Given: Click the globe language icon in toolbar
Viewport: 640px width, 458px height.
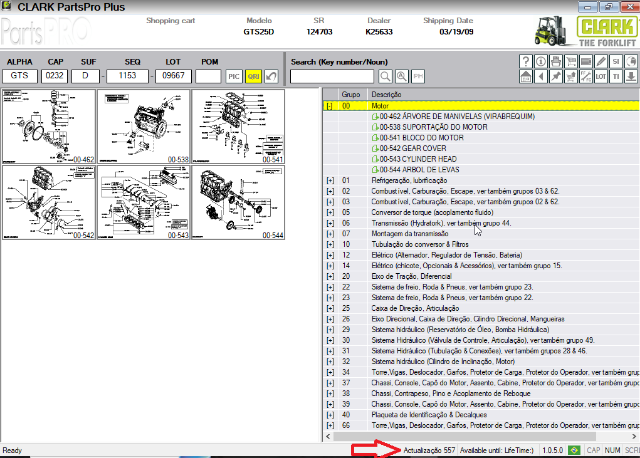Looking at the screenshot, I should point(631,61).
